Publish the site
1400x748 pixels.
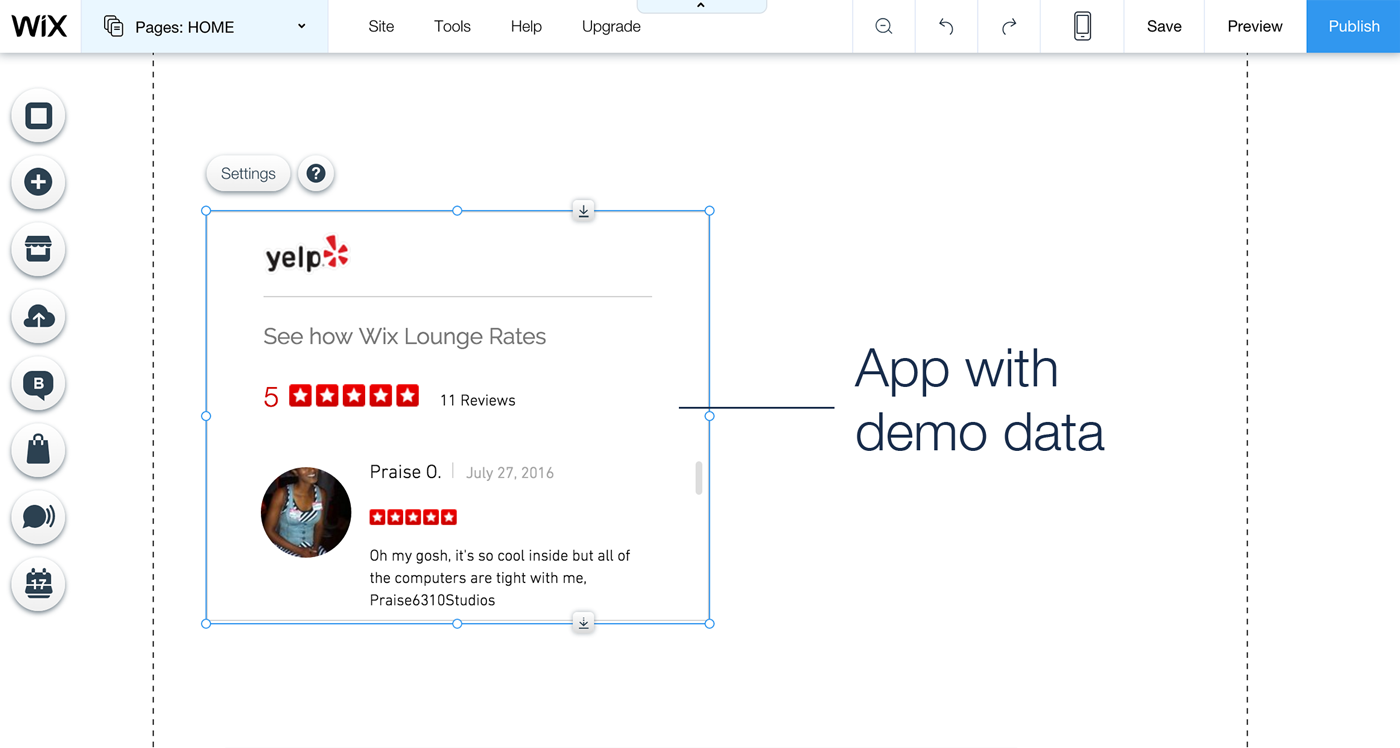(1354, 27)
